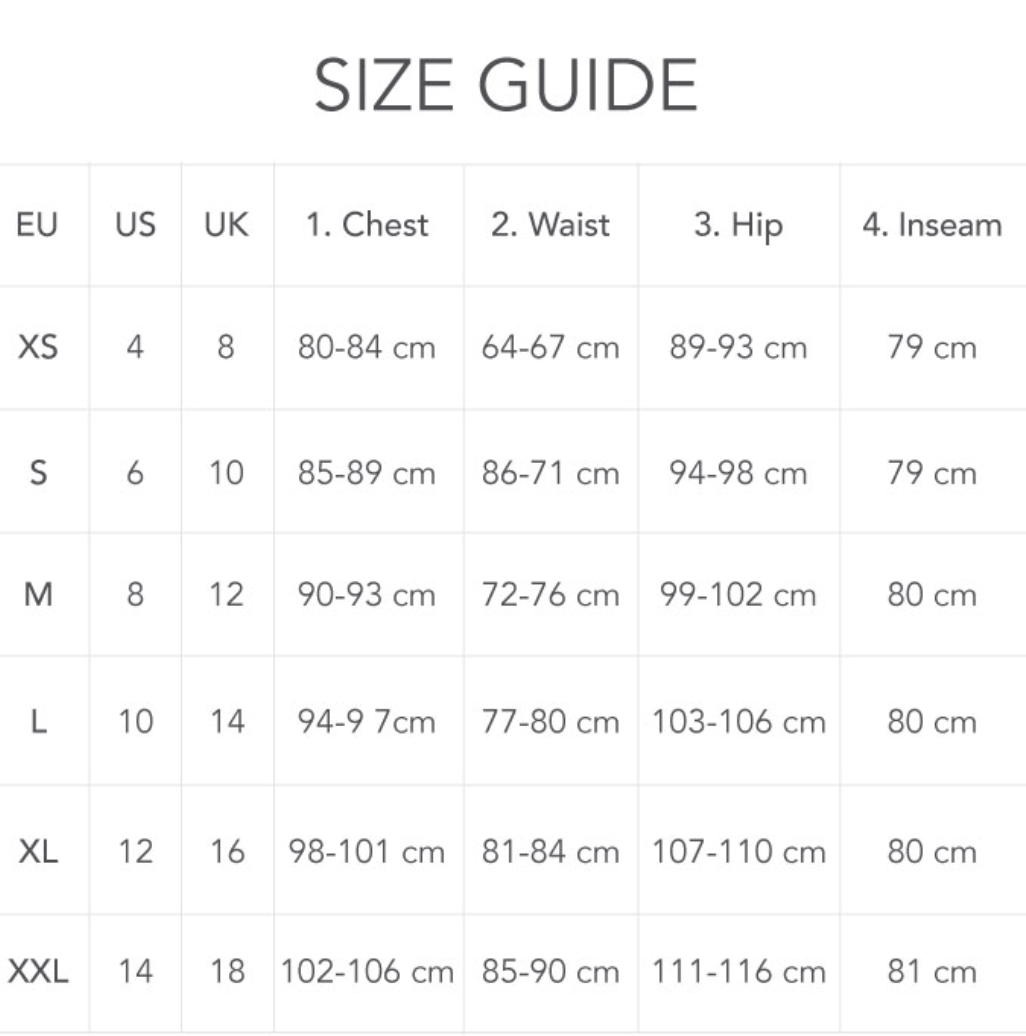Image resolution: width=1026 pixels, height=1036 pixels.
Task: Select the US column header
Action: point(135,225)
